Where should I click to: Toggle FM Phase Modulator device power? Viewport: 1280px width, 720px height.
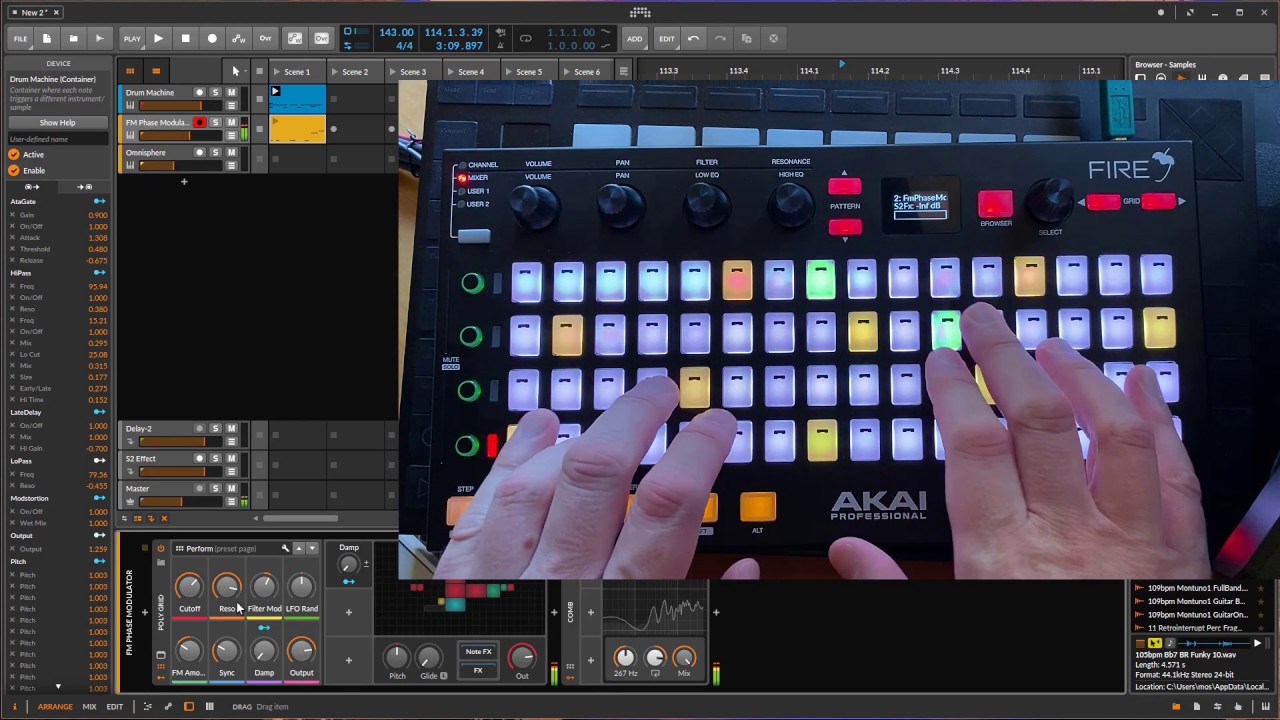pyautogui.click(x=160, y=548)
